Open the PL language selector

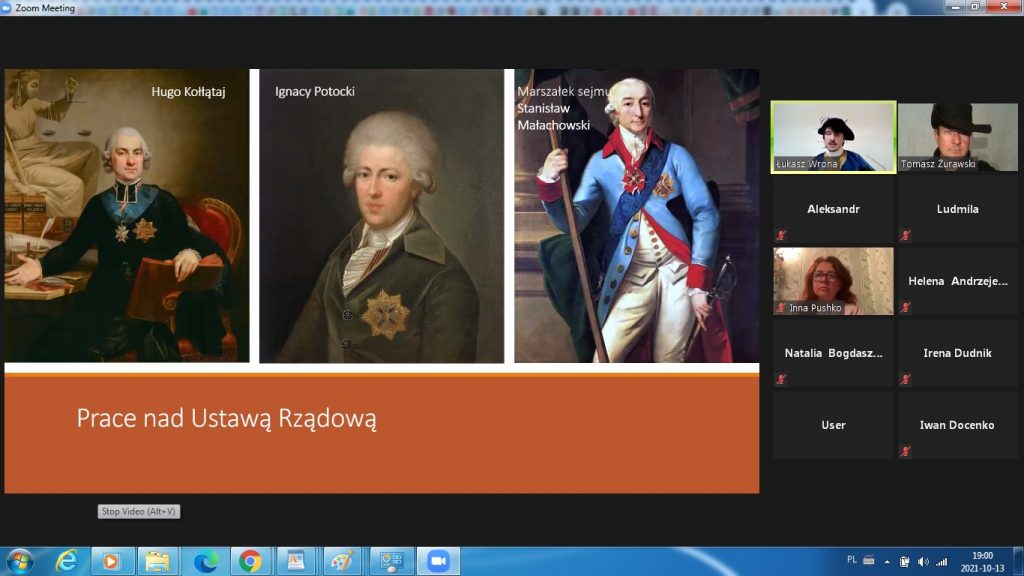pos(852,560)
